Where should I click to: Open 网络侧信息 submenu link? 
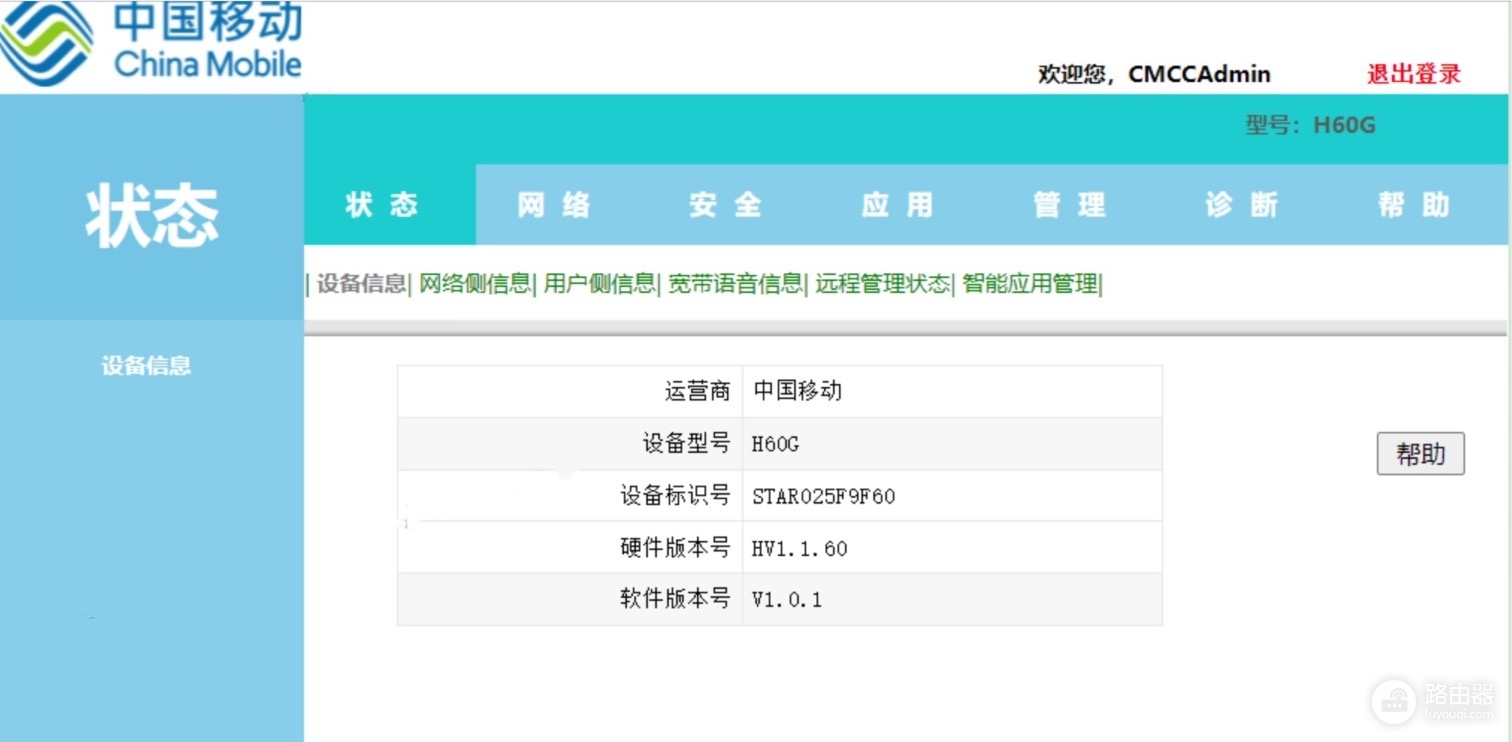474,284
